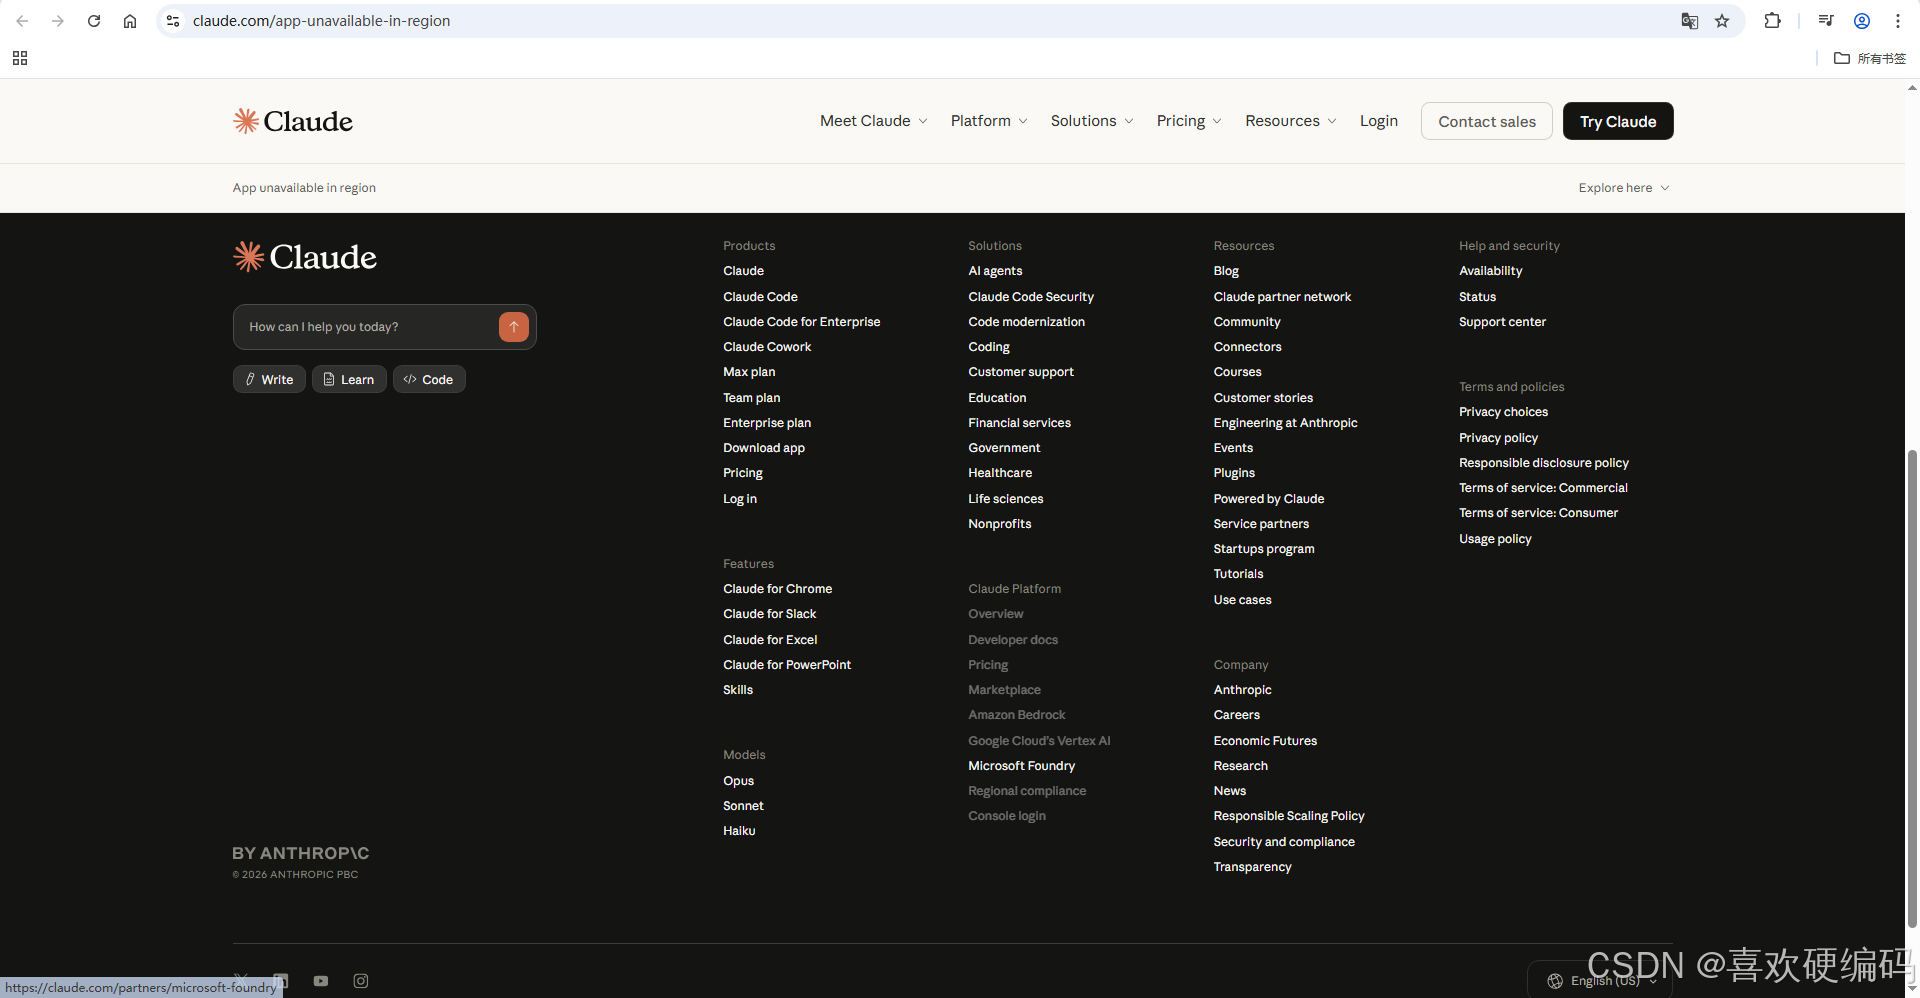The image size is (1920, 998).
Task: Click the Try Claude button
Action: click(1618, 121)
